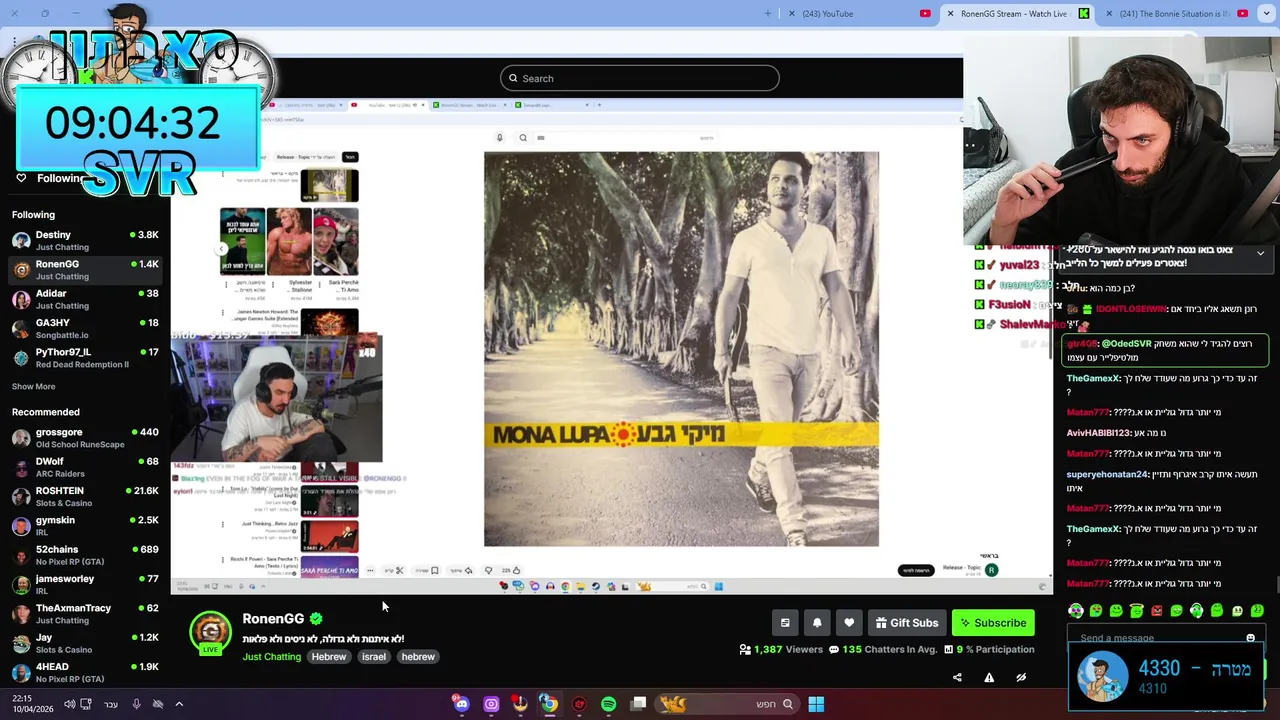The image size is (1280, 720).
Task: Open Chrome from the taskbar
Action: 549,704
